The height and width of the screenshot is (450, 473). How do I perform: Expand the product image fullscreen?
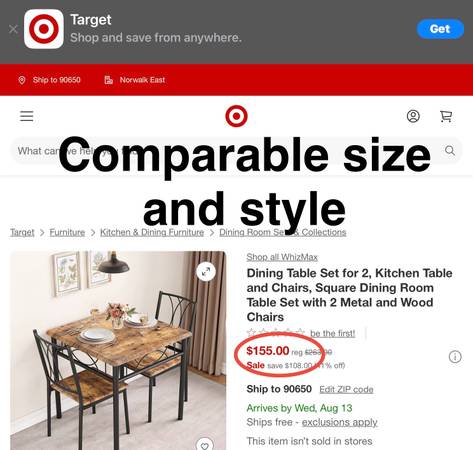click(x=206, y=271)
